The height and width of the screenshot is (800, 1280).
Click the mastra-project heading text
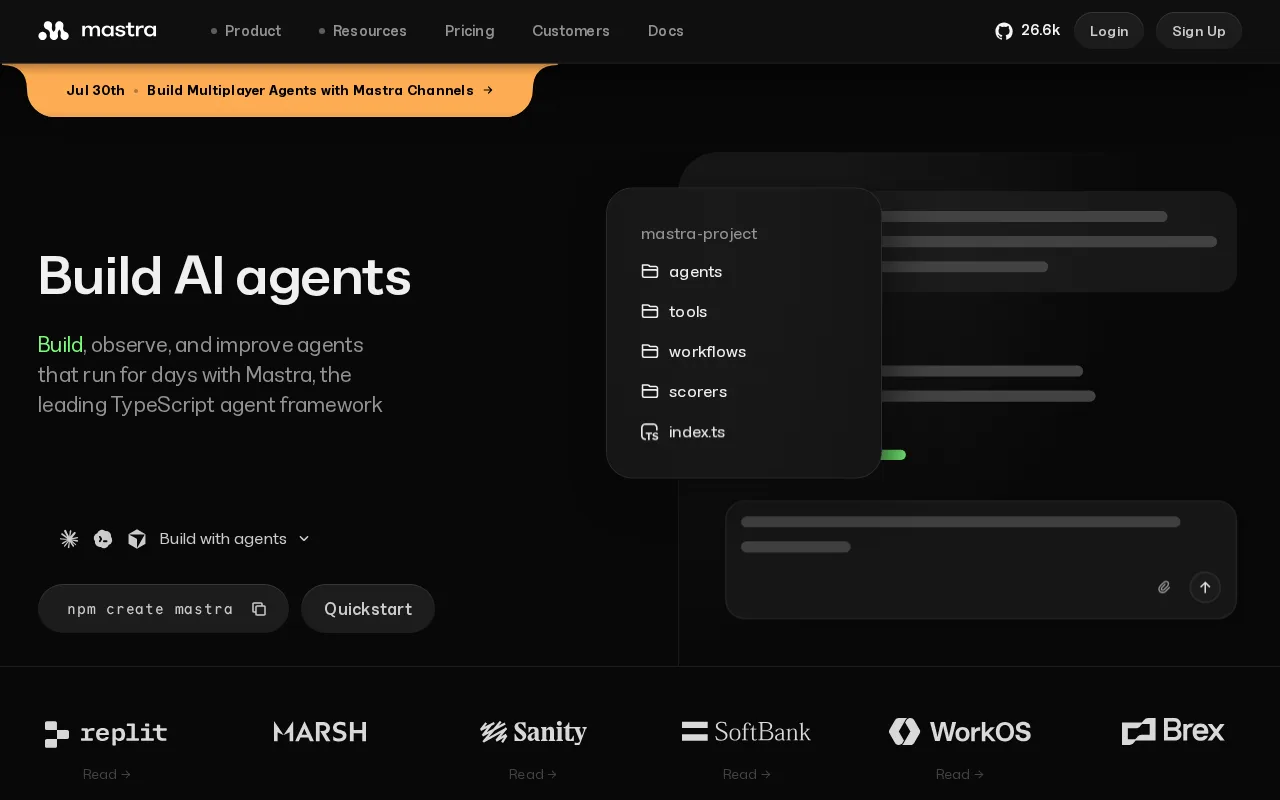(x=699, y=234)
